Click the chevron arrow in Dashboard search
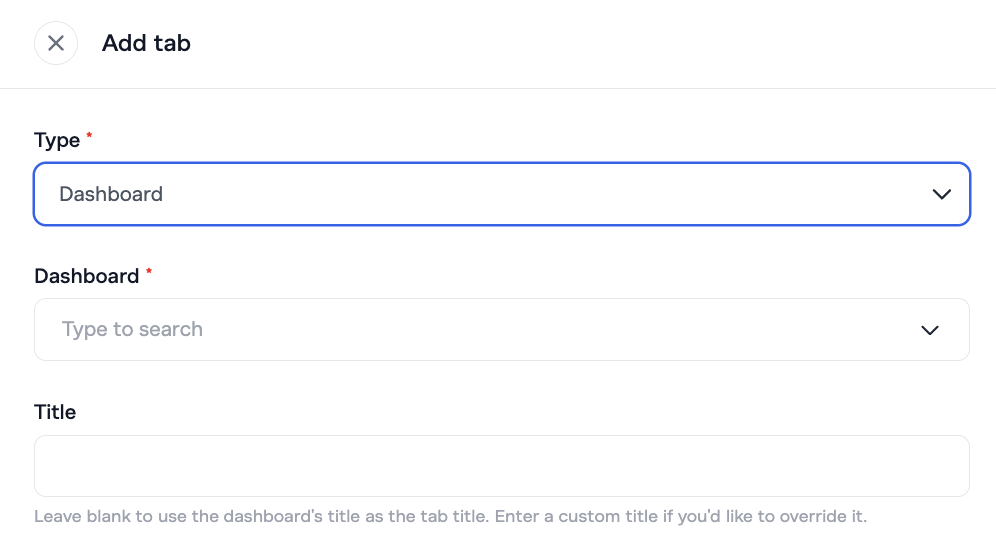Screen dimensions: 996x558 [930, 330]
